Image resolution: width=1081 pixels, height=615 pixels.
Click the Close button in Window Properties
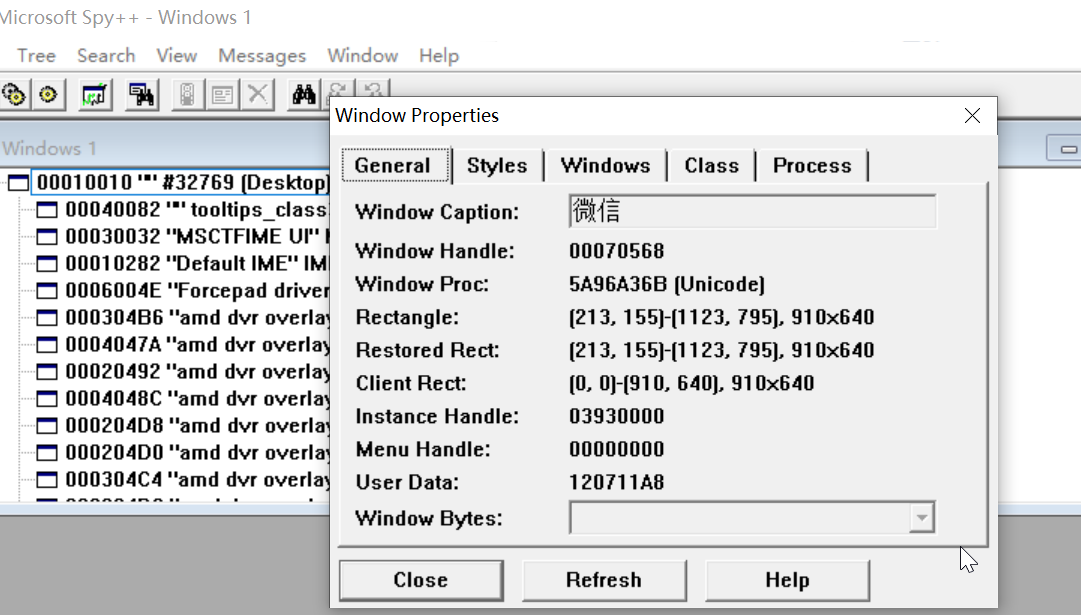[x=421, y=580]
